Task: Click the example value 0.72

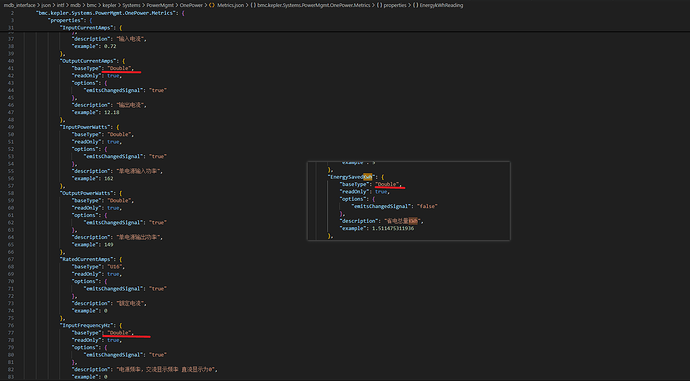Action: [x=110, y=46]
